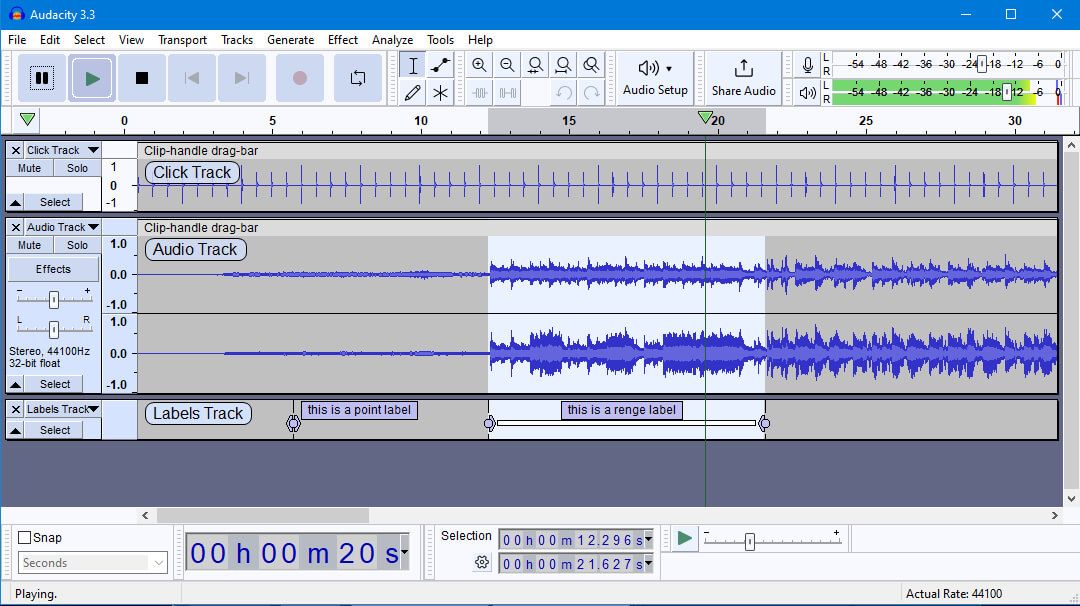Click the Zoom Toggle icon
Image resolution: width=1080 pixels, height=606 pixels.
tap(591, 65)
